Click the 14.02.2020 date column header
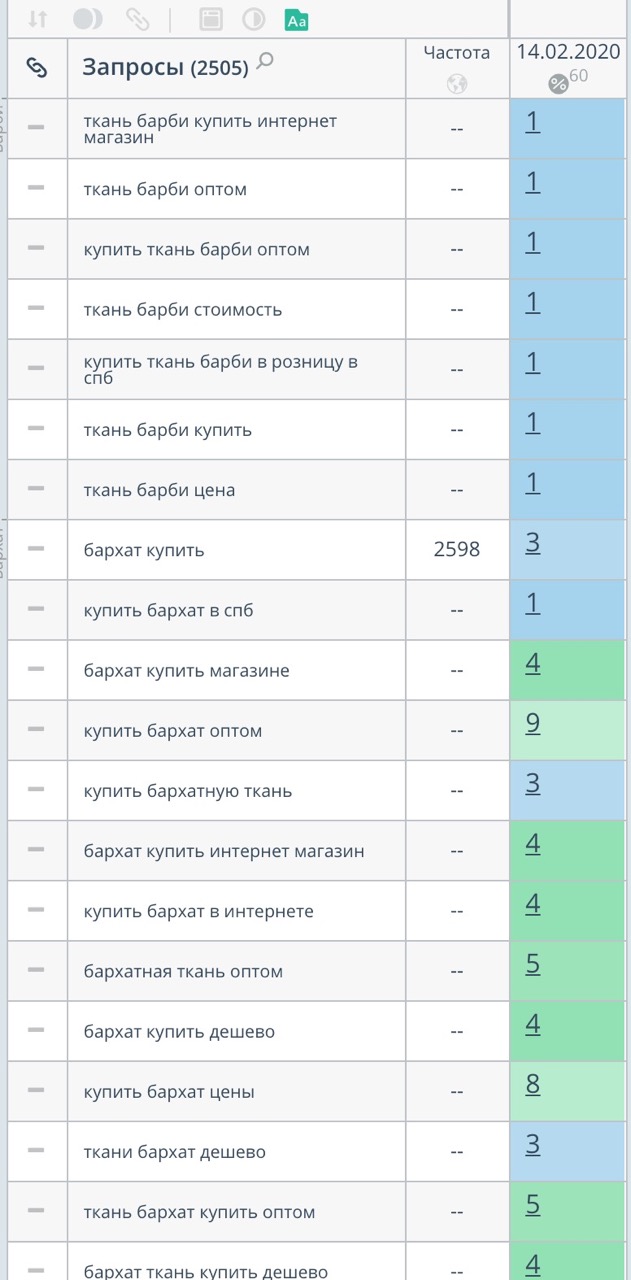Screen dimensions: 631x1280 click(568, 52)
